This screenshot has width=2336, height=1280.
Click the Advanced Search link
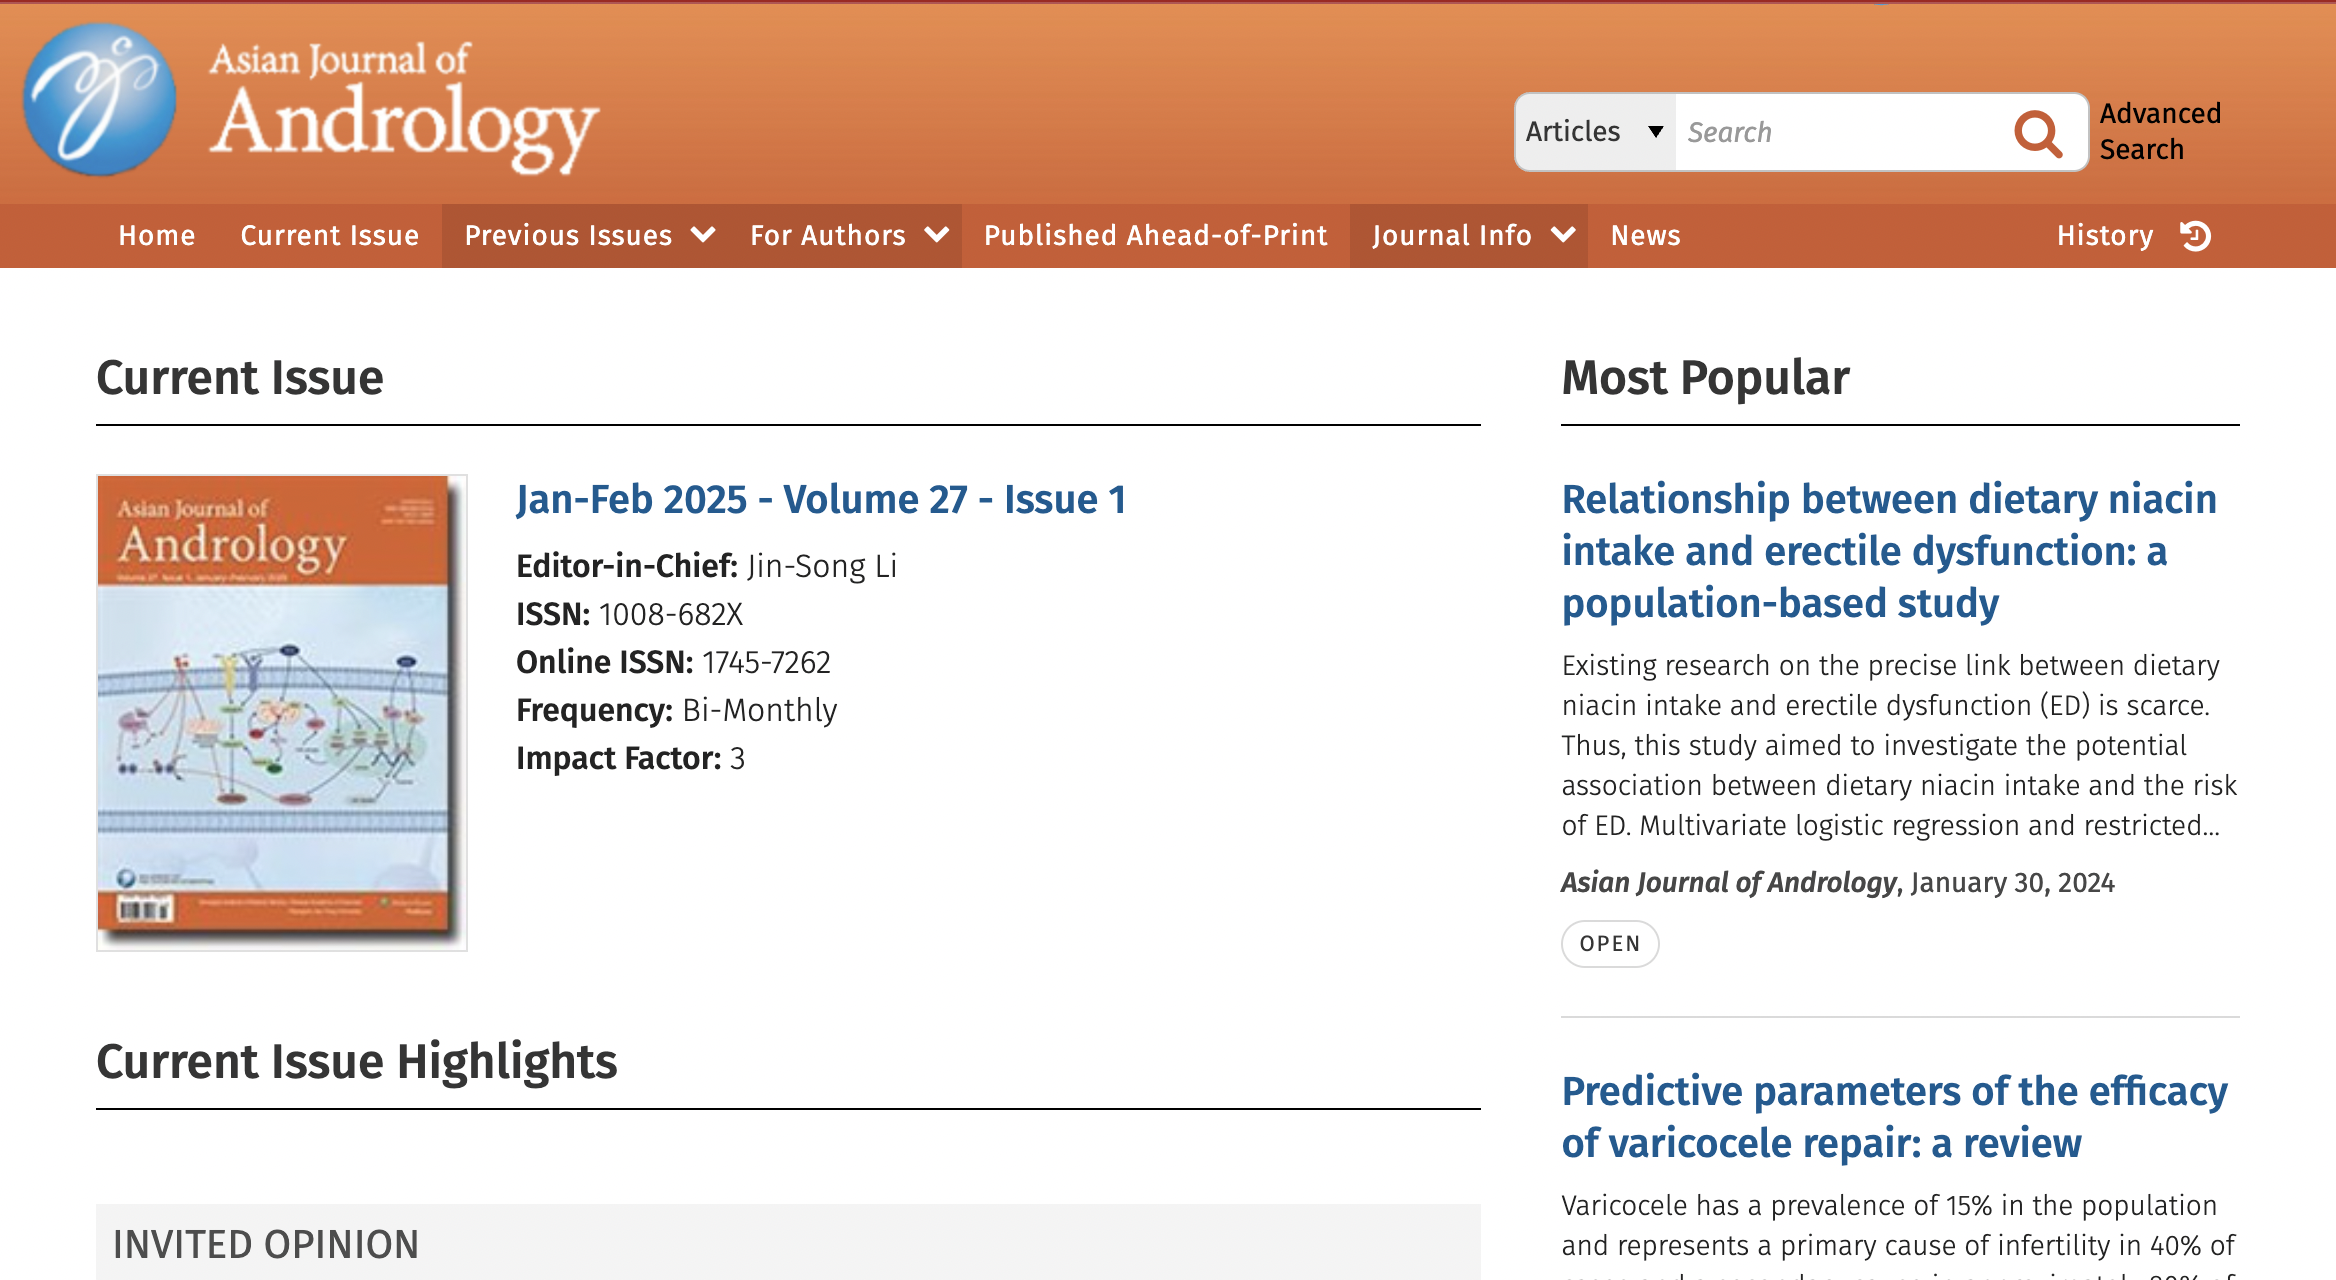point(2160,131)
